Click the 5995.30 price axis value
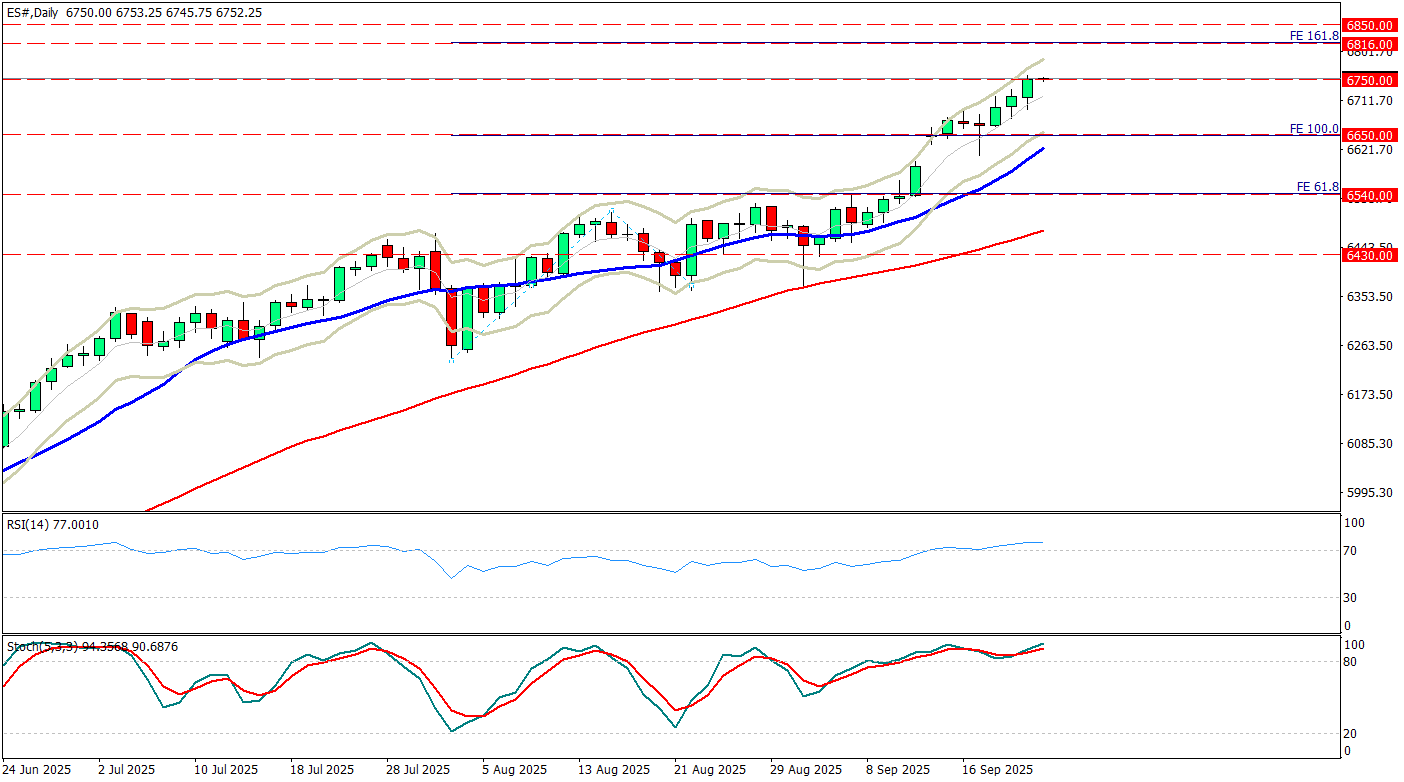This screenshot has height=782, width=1404. (x=1370, y=493)
